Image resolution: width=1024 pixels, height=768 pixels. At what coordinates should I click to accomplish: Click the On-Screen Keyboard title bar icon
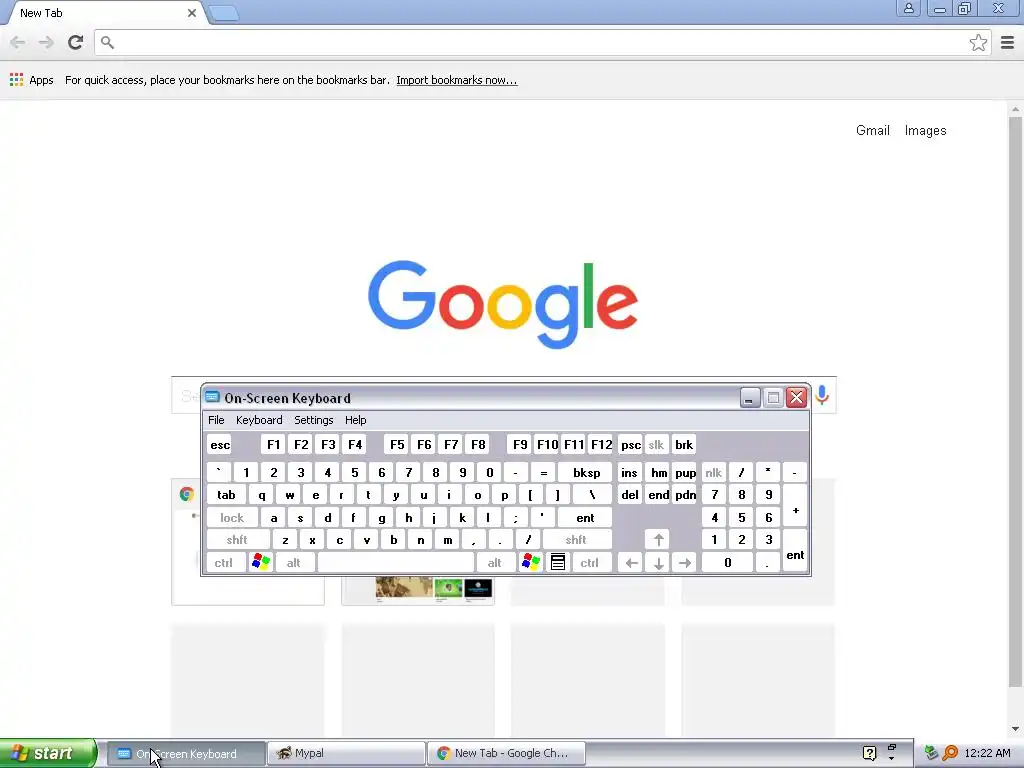[x=212, y=397]
